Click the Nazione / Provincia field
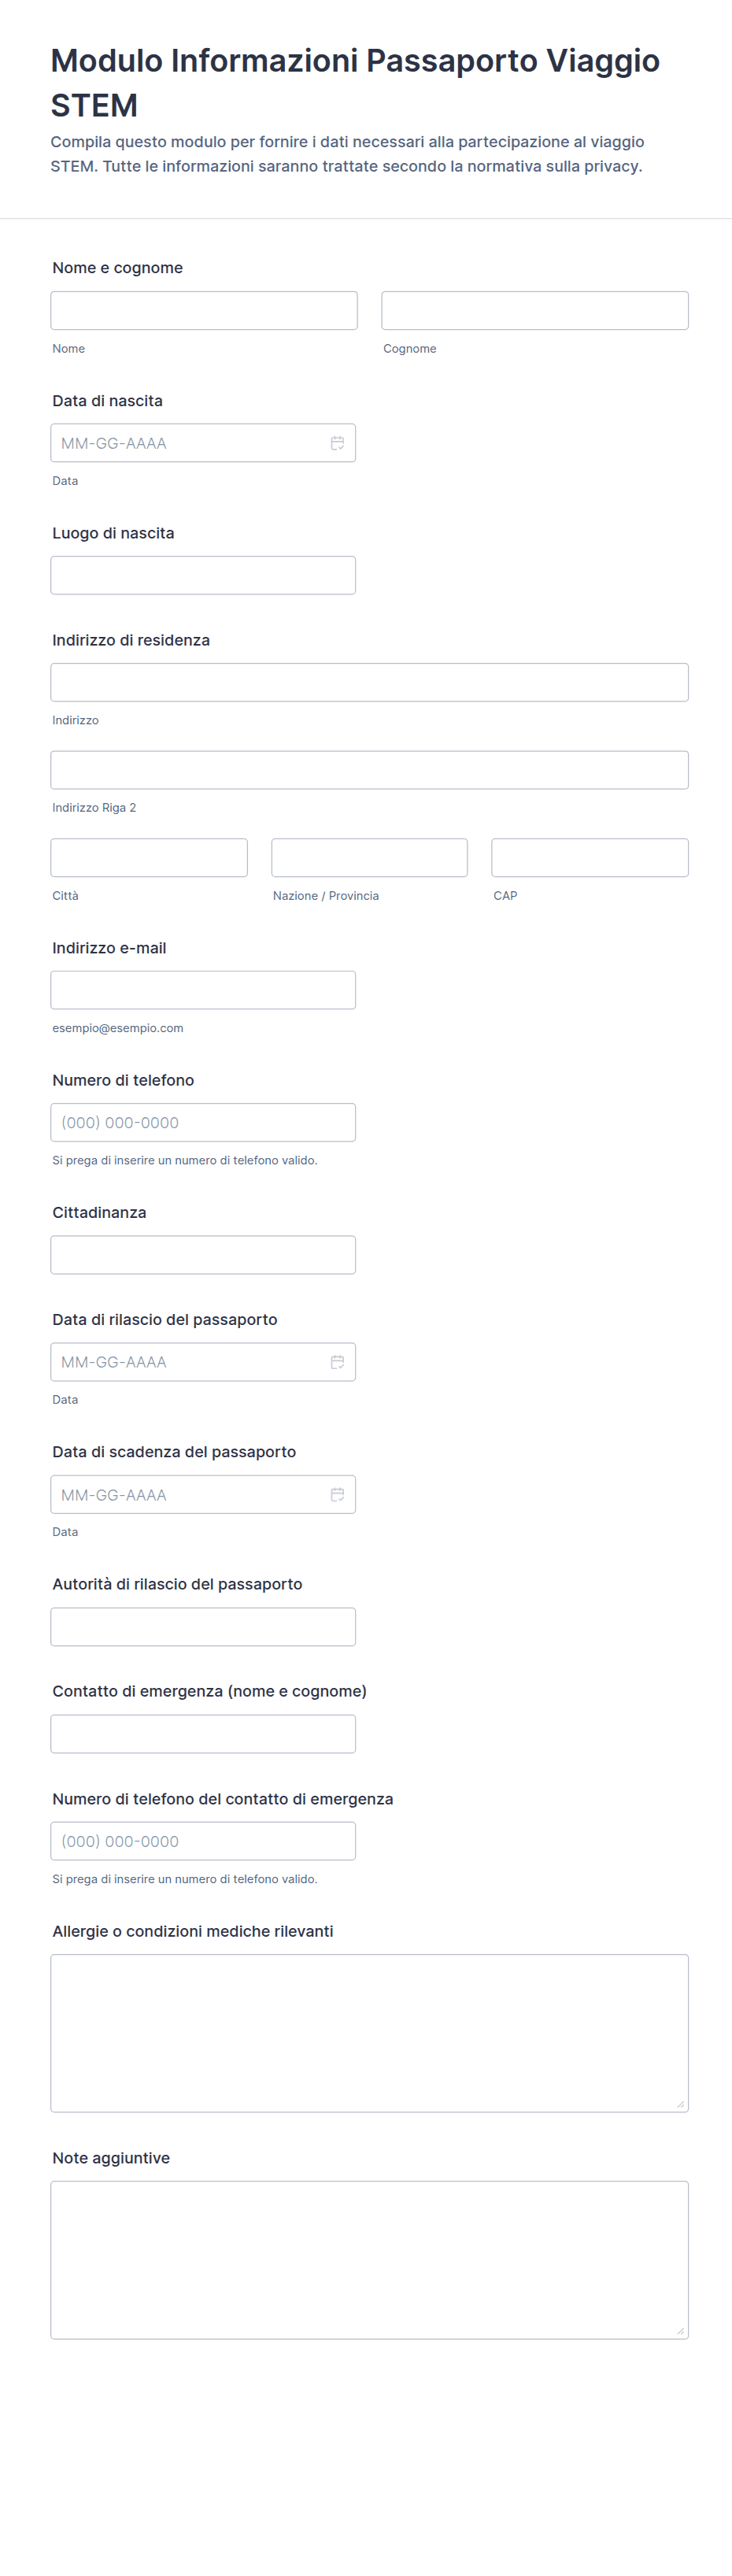 click(369, 858)
